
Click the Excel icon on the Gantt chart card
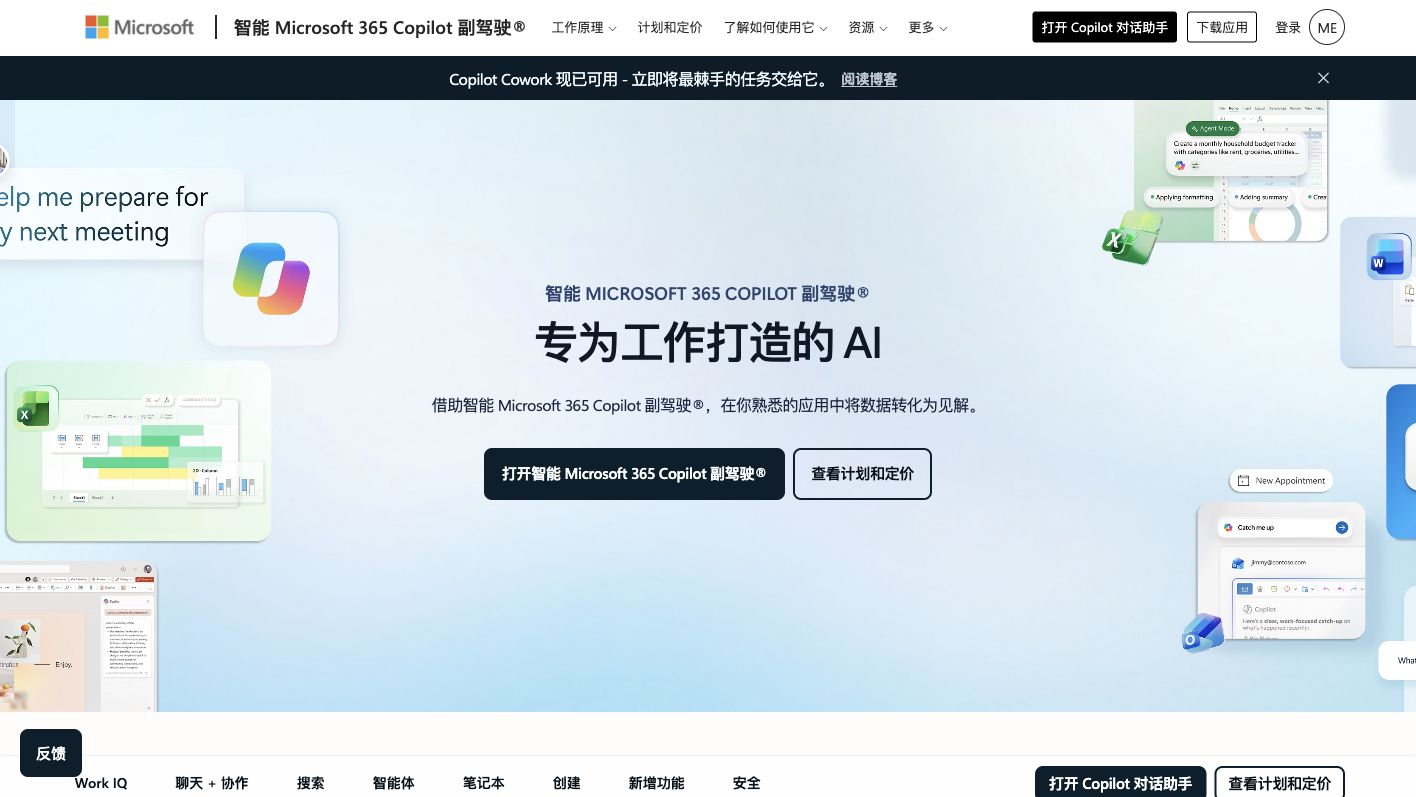[35, 409]
